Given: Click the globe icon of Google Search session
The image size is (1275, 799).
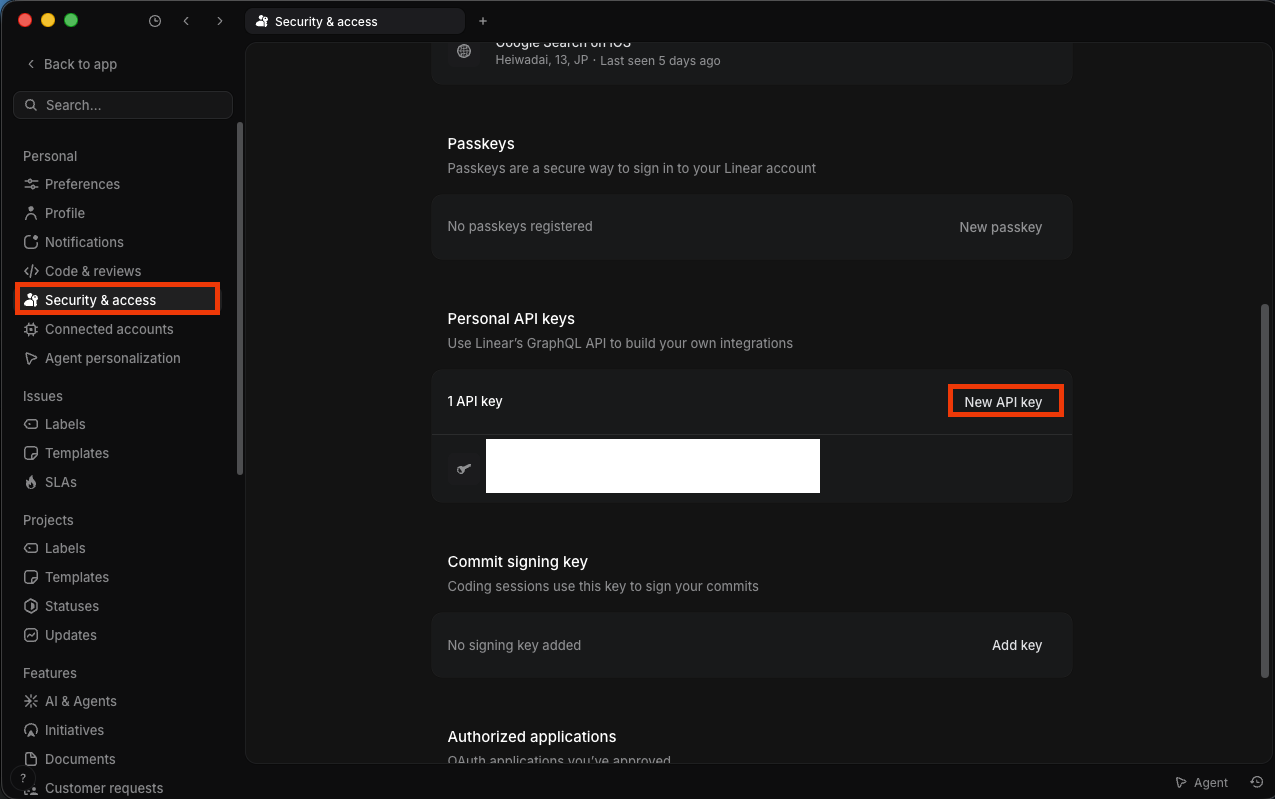Looking at the screenshot, I should tap(464, 51).
